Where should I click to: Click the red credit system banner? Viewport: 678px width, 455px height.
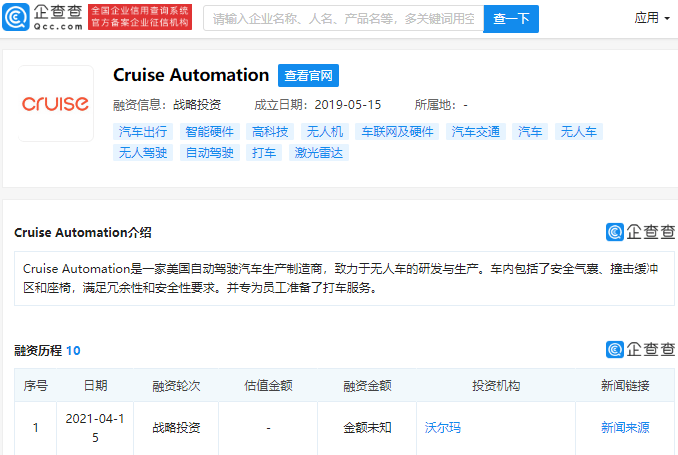click(x=140, y=17)
